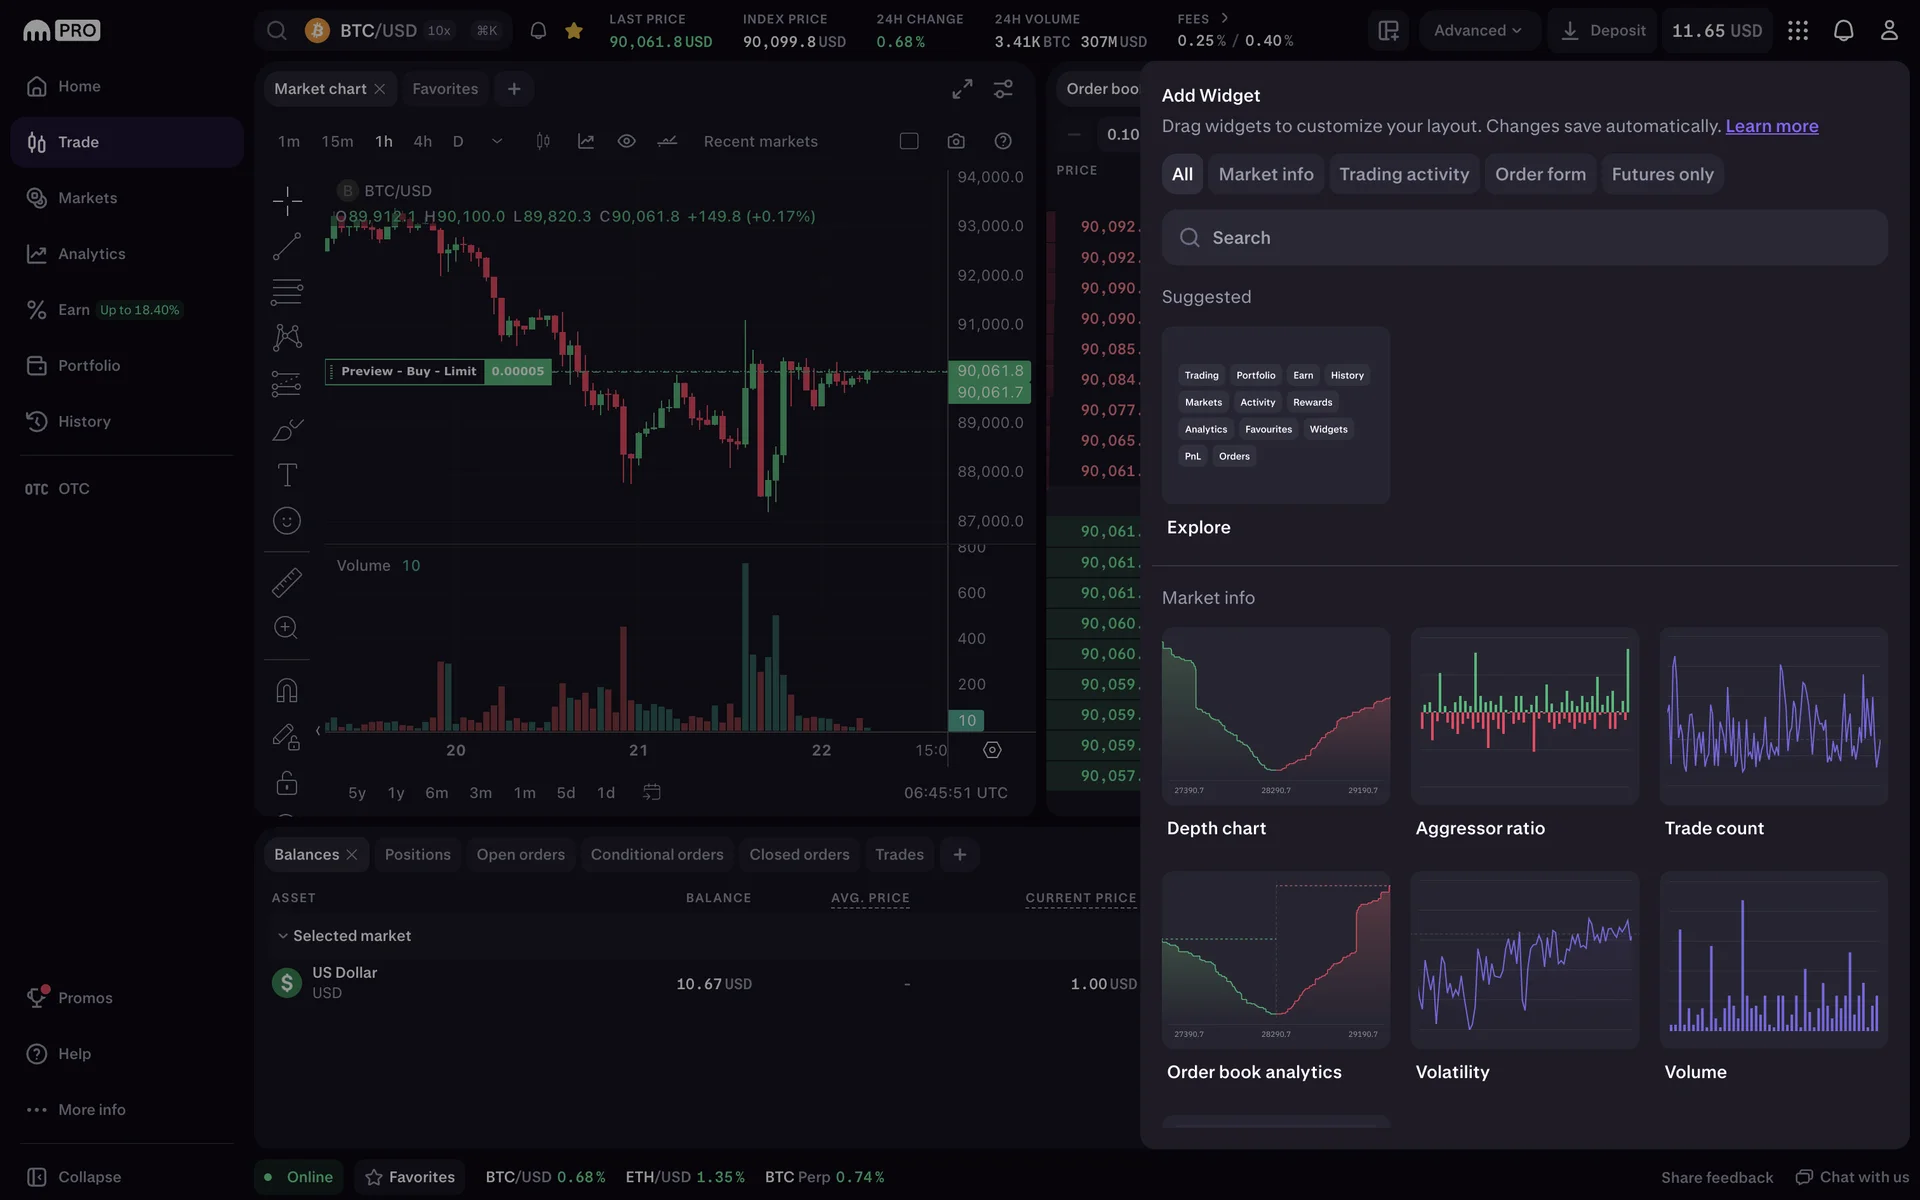Collapse the Selected market group

coord(283,936)
